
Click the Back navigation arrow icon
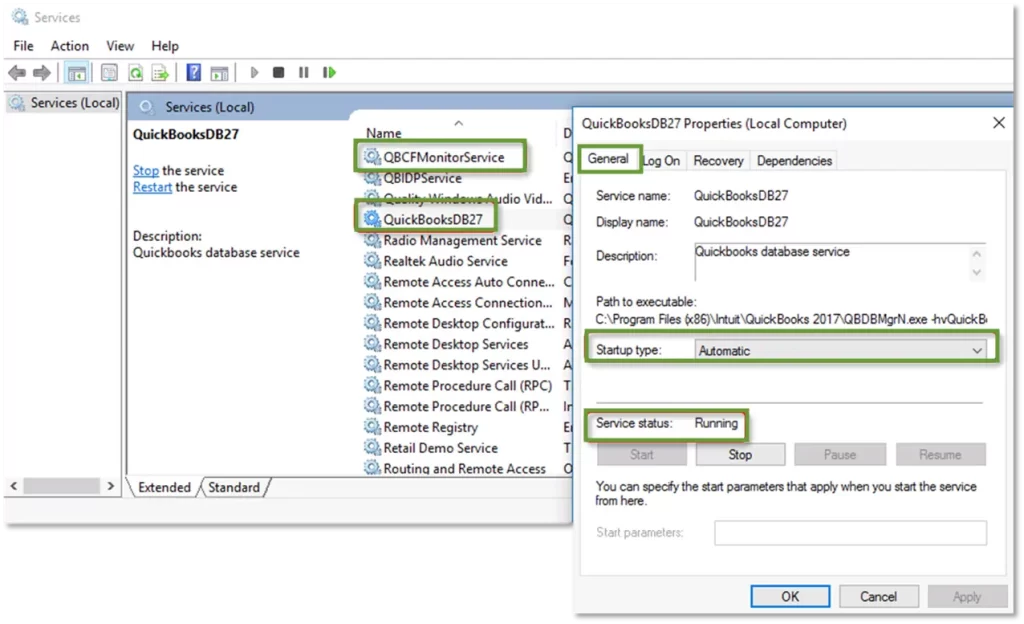17,72
